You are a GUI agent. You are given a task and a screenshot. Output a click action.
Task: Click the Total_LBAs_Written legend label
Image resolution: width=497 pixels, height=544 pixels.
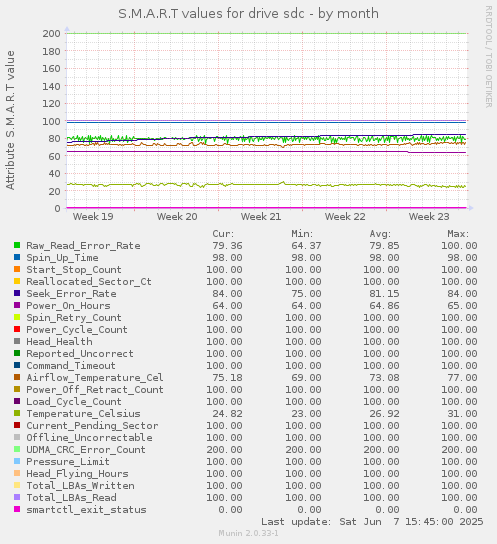80,485
